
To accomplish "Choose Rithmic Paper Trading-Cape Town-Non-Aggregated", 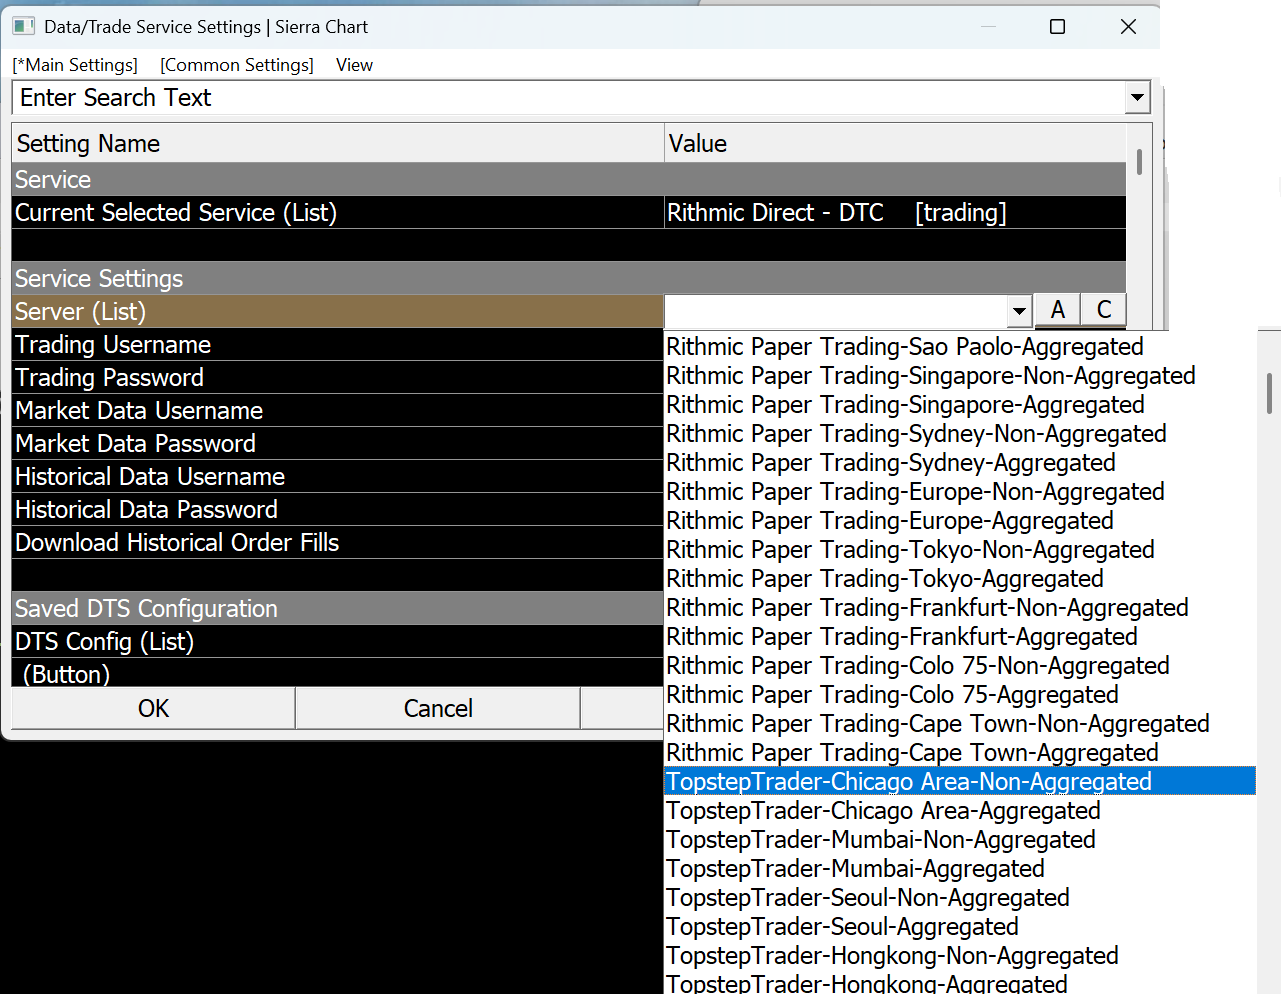I will 960,723.
